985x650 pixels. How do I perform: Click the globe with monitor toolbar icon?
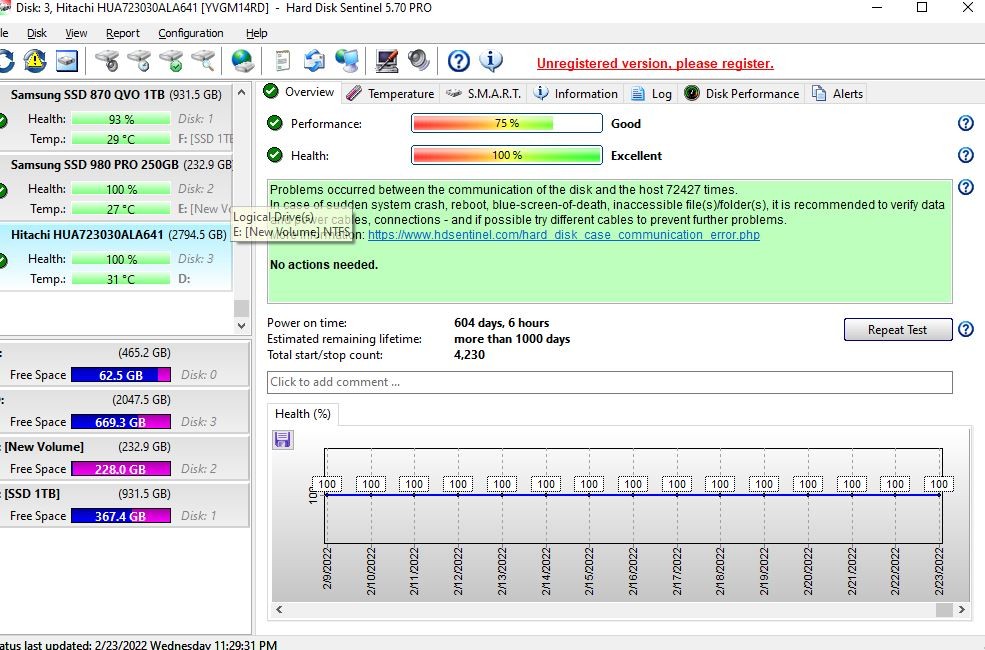pos(347,61)
